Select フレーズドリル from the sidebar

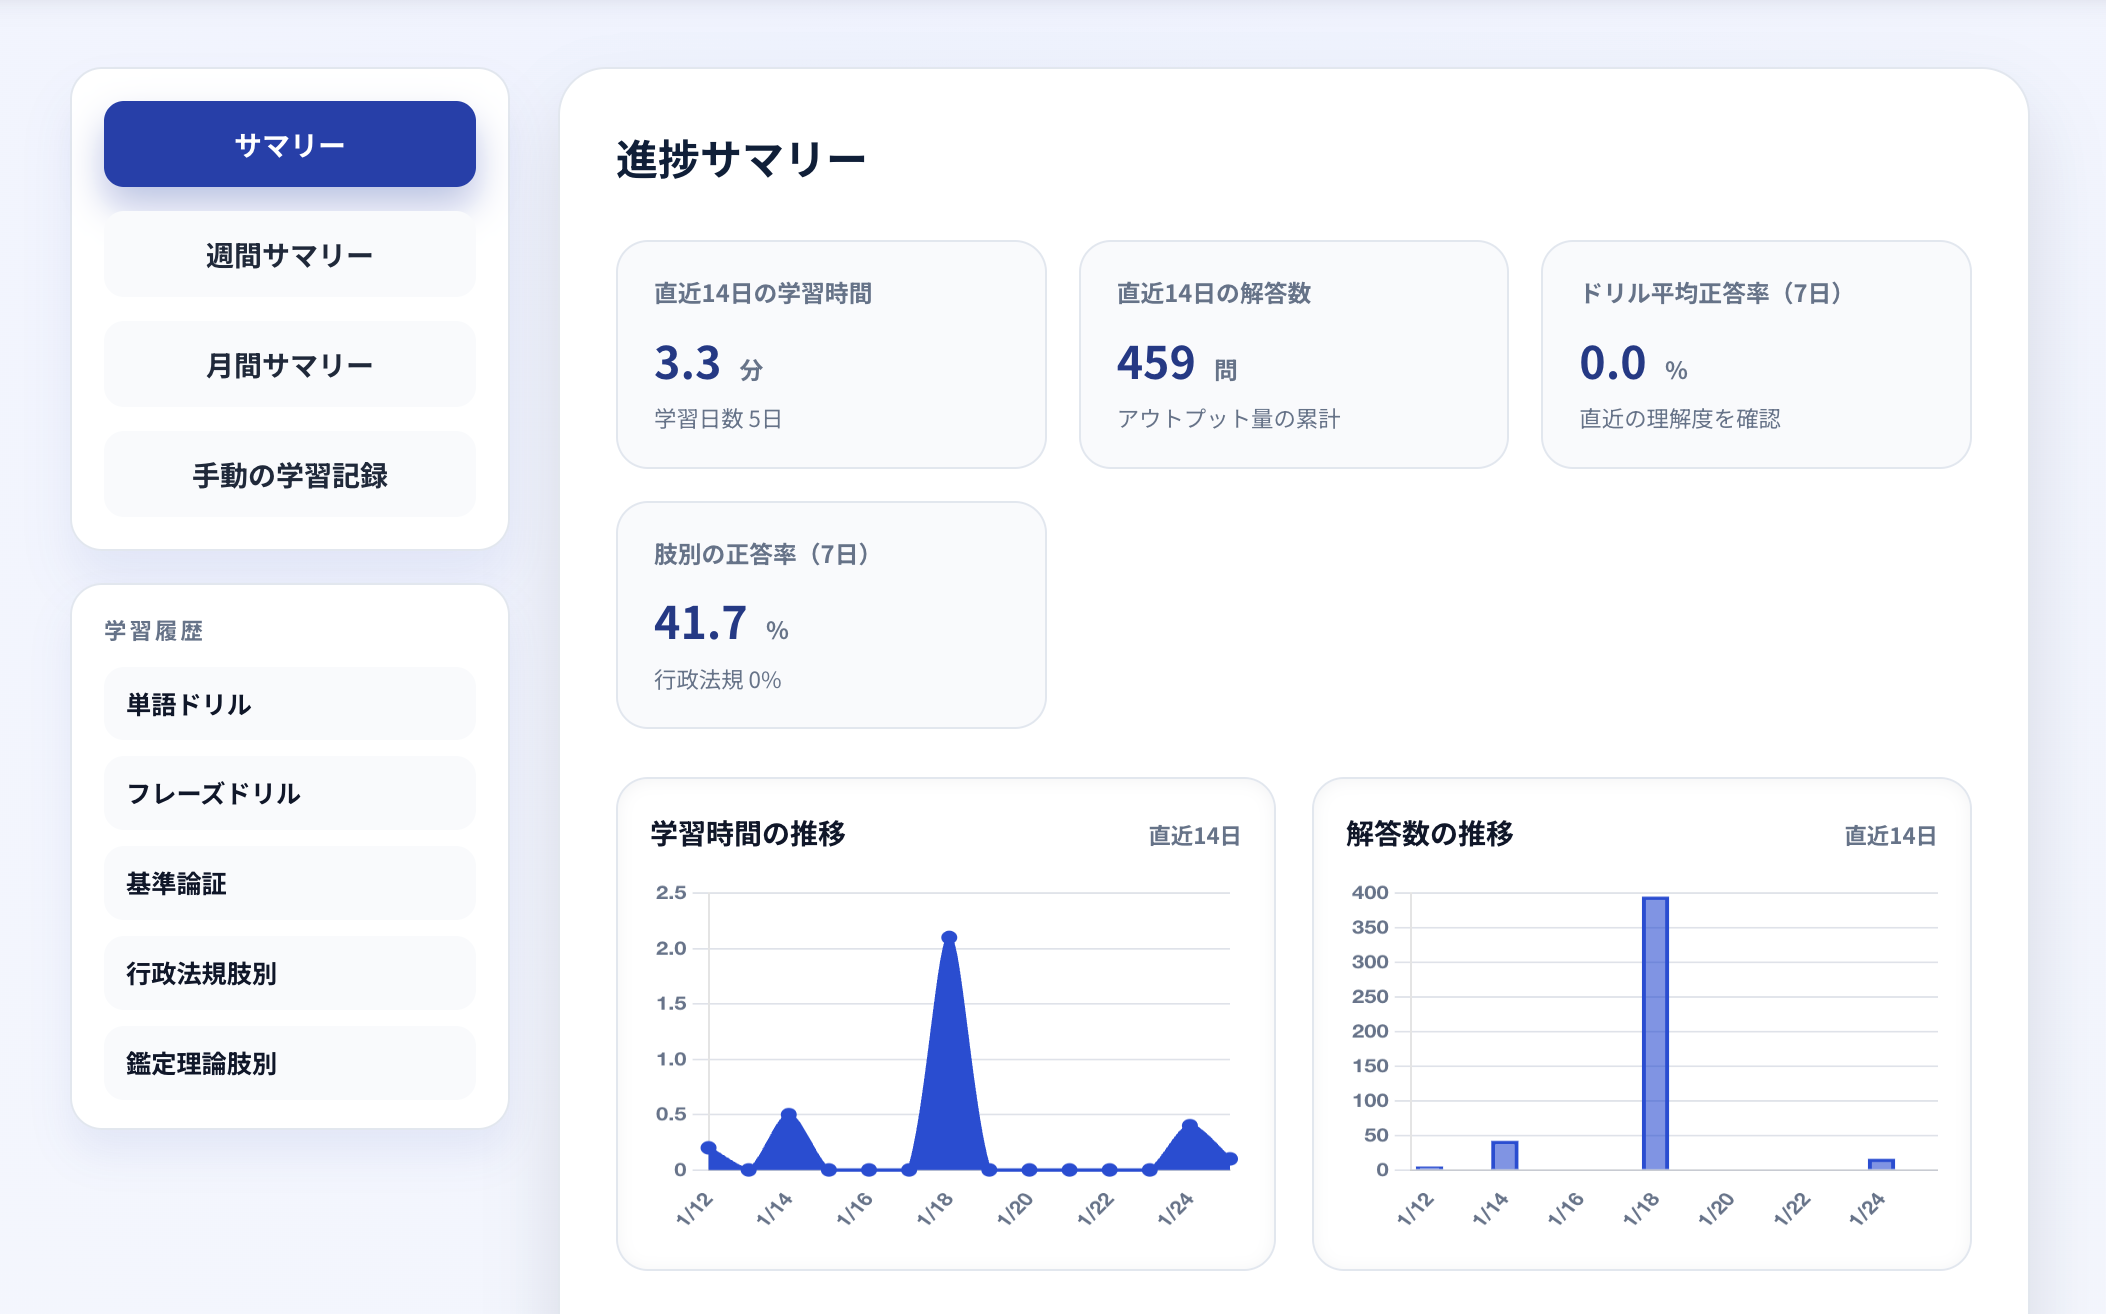coord(288,793)
